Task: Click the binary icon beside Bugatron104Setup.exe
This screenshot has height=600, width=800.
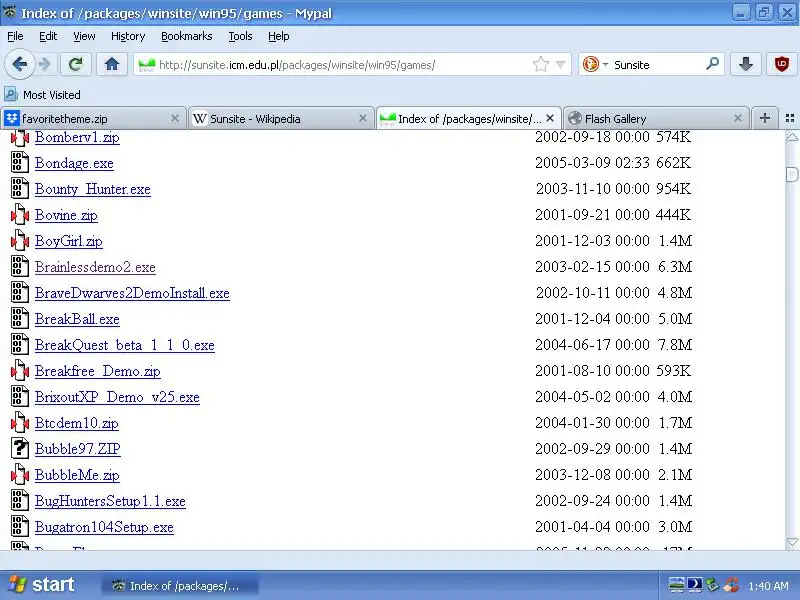Action: 20,527
